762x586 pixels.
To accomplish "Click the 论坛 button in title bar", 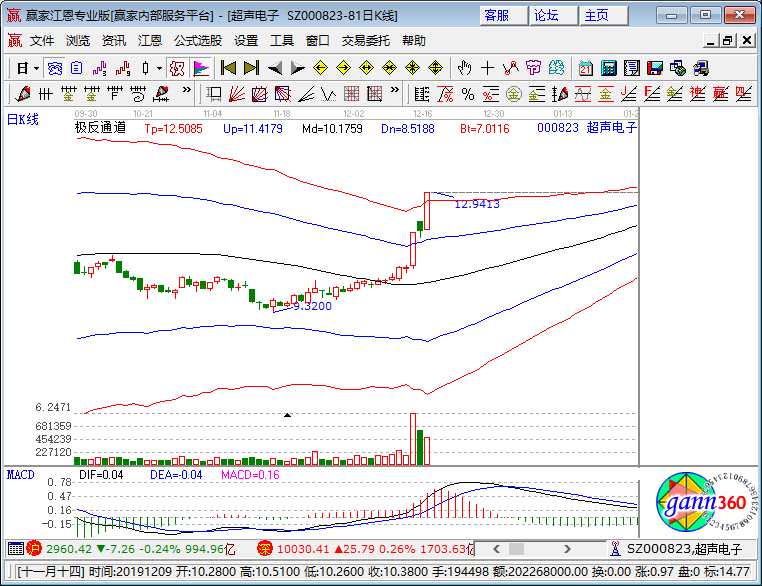I will point(553,16).
